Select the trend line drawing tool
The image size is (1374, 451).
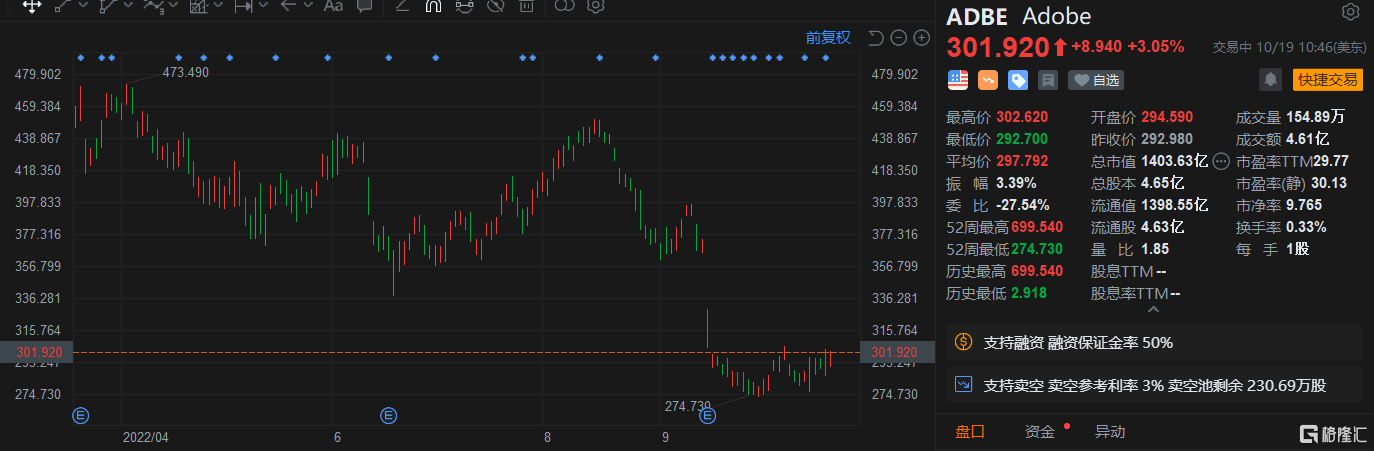coord(63,5)
